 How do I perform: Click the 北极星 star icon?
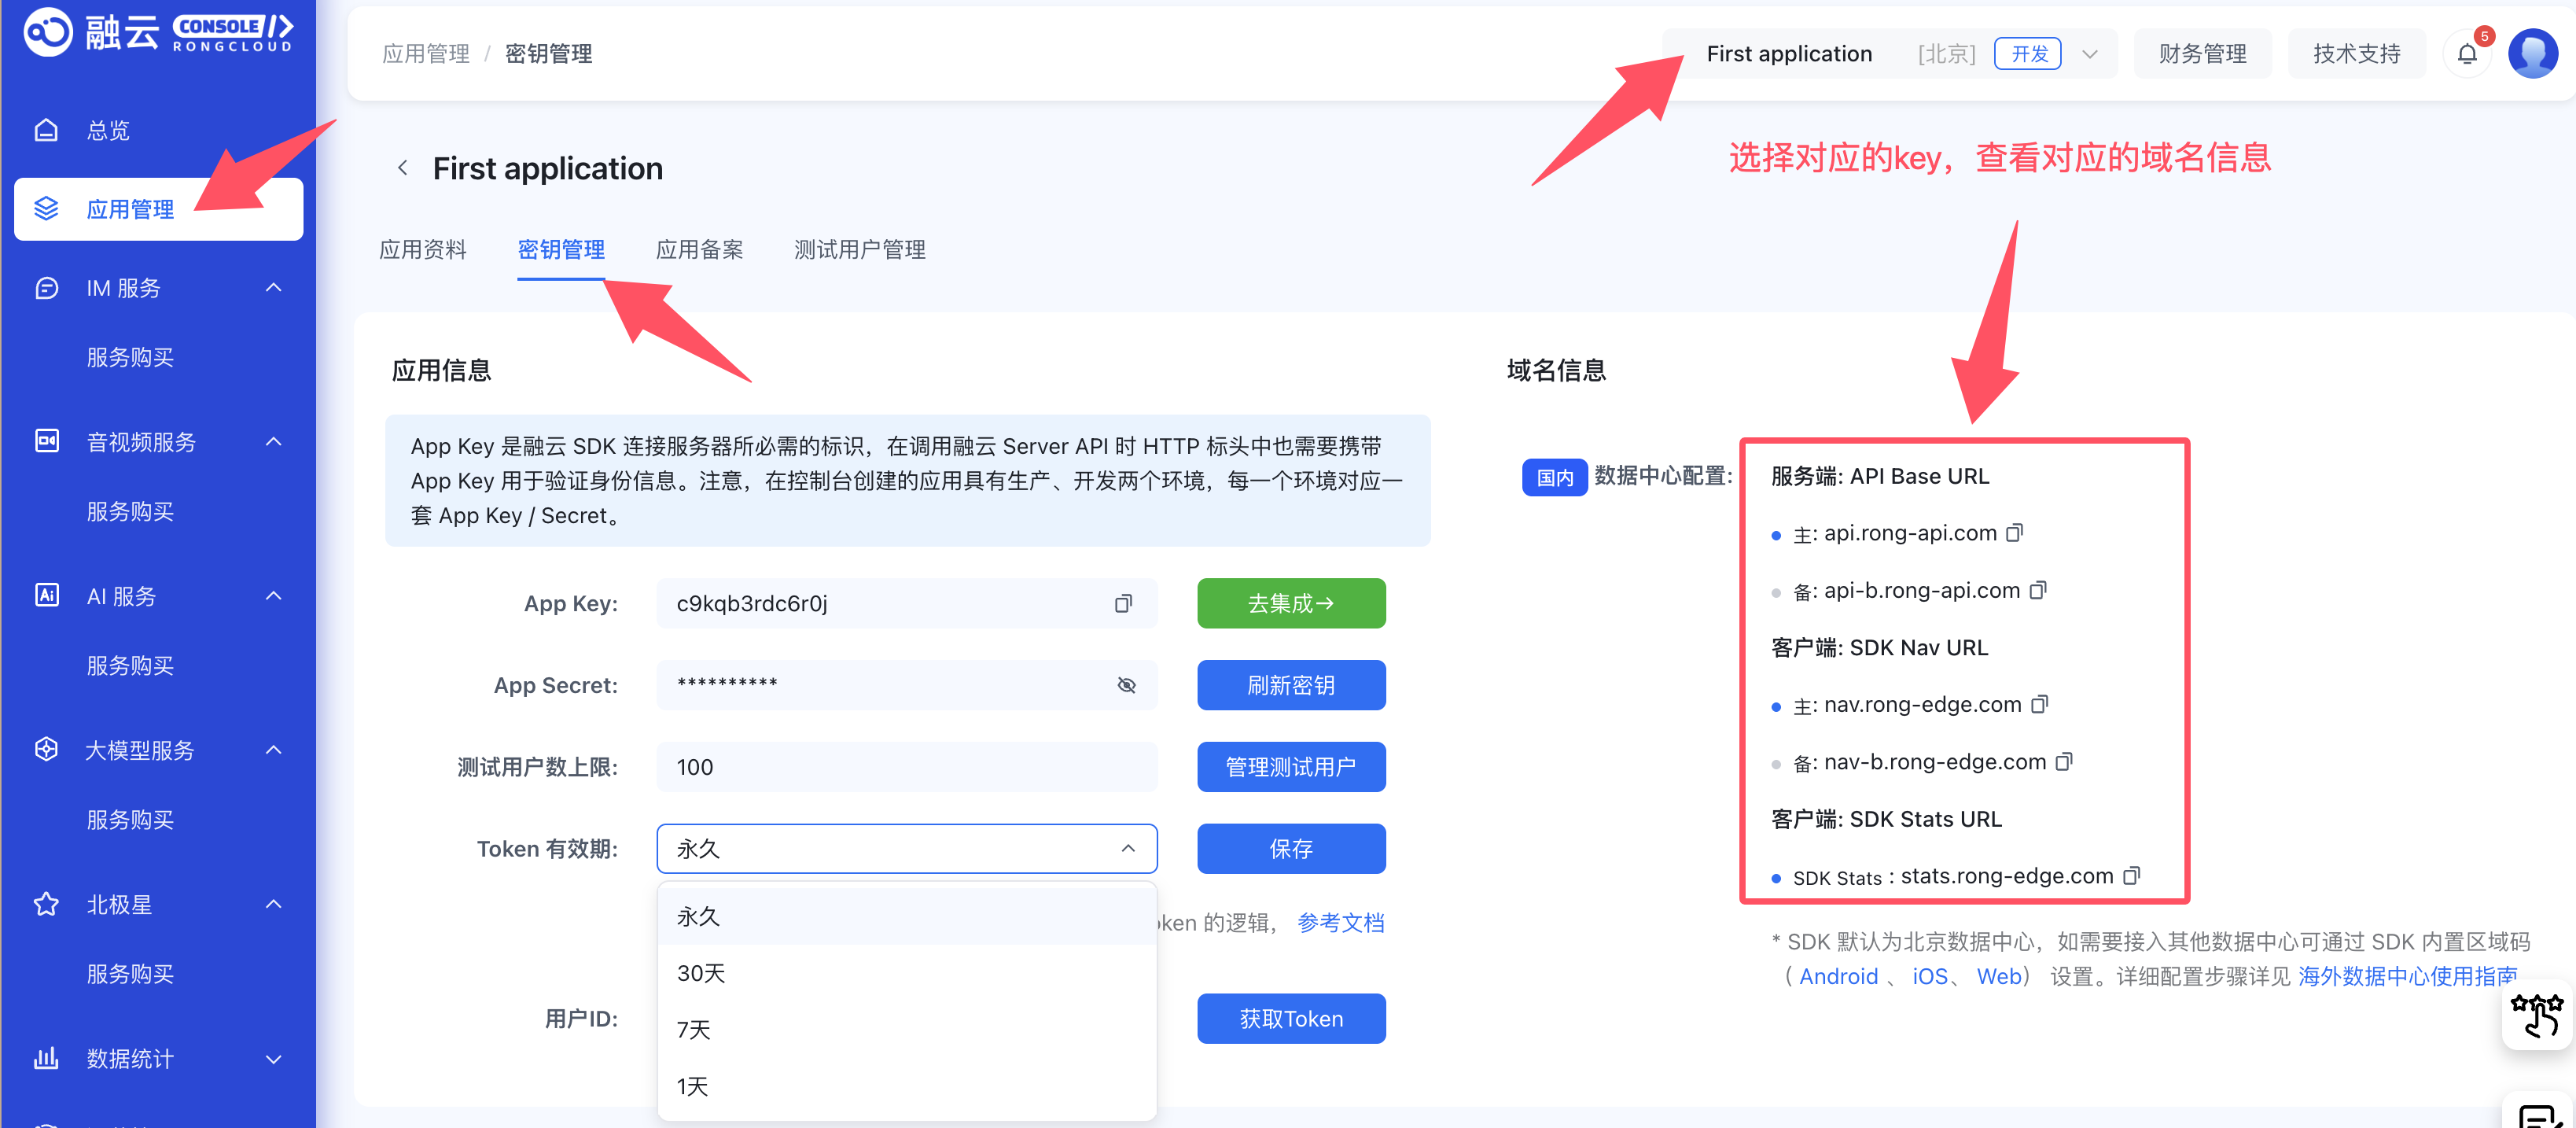pos(46,904)
